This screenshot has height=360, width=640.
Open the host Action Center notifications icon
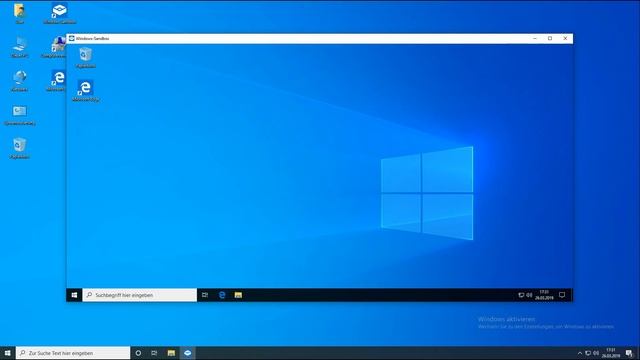click(x=629, y=353)
